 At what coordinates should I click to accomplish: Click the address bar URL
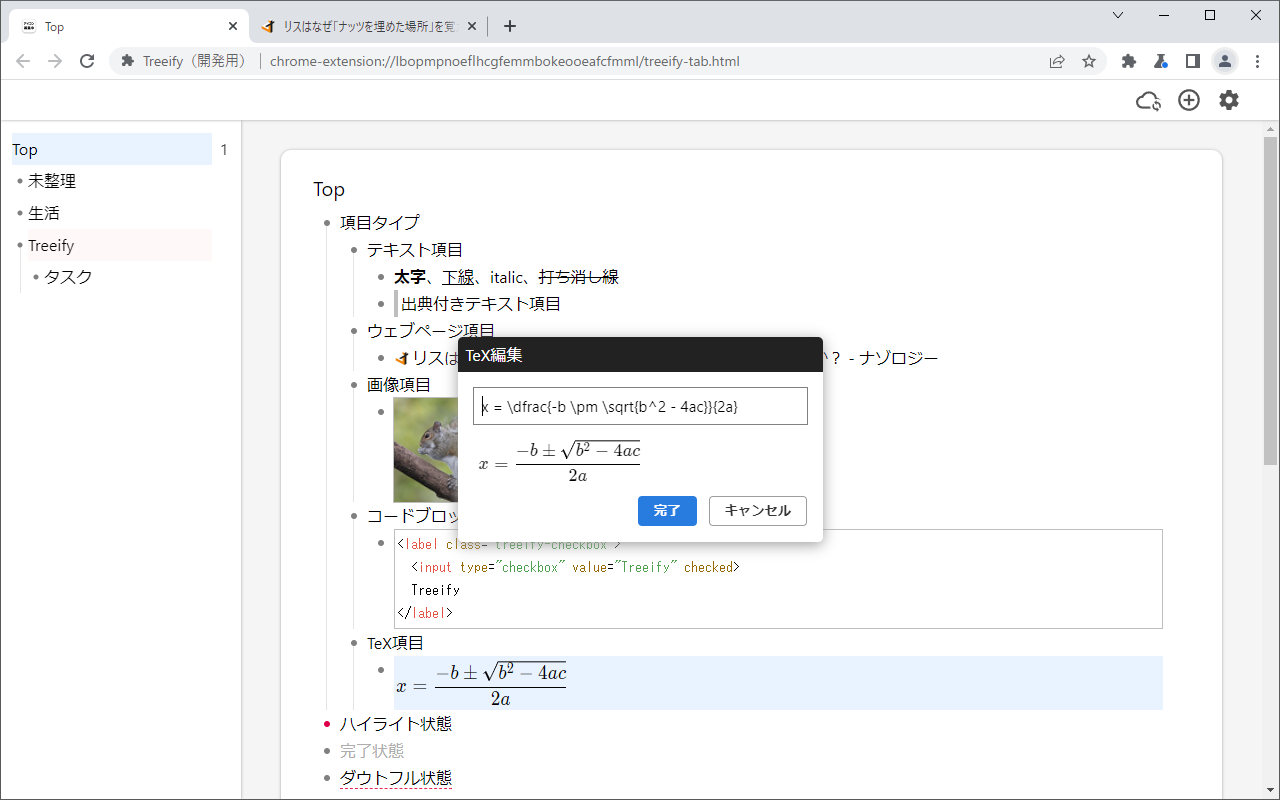[505, 61]
